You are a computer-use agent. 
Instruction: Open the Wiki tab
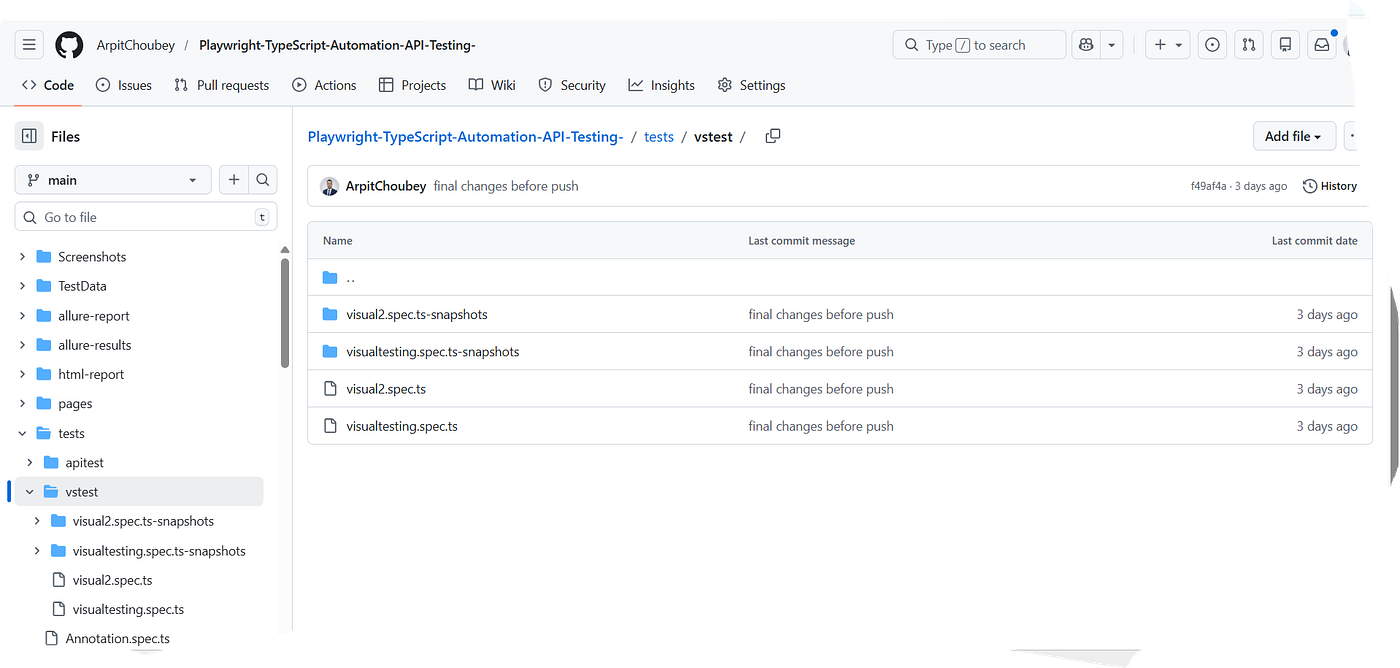coord(492,85)
